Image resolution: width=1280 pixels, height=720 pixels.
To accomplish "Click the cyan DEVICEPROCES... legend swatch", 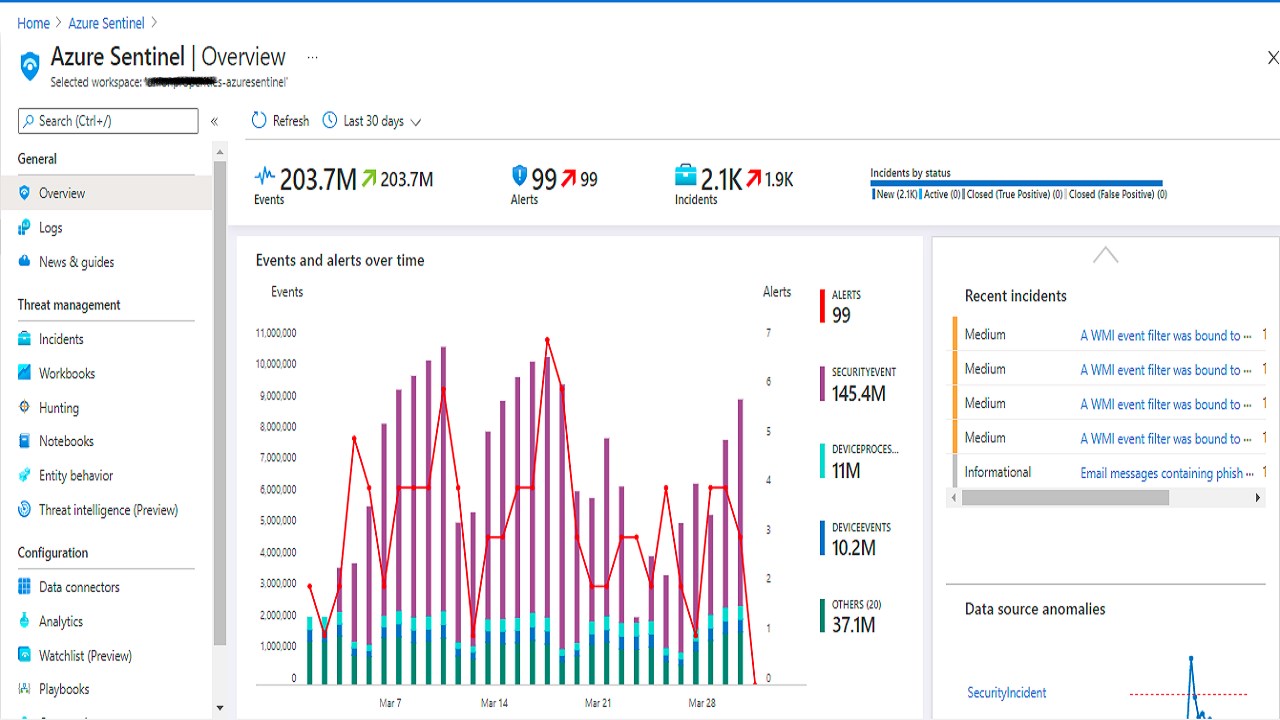I will coord(823,462).
